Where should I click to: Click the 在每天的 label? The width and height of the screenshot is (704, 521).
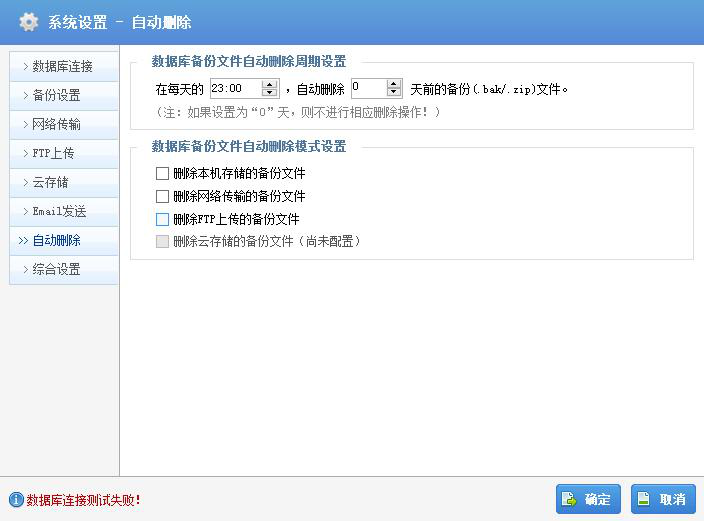click(x=180, y=89)
